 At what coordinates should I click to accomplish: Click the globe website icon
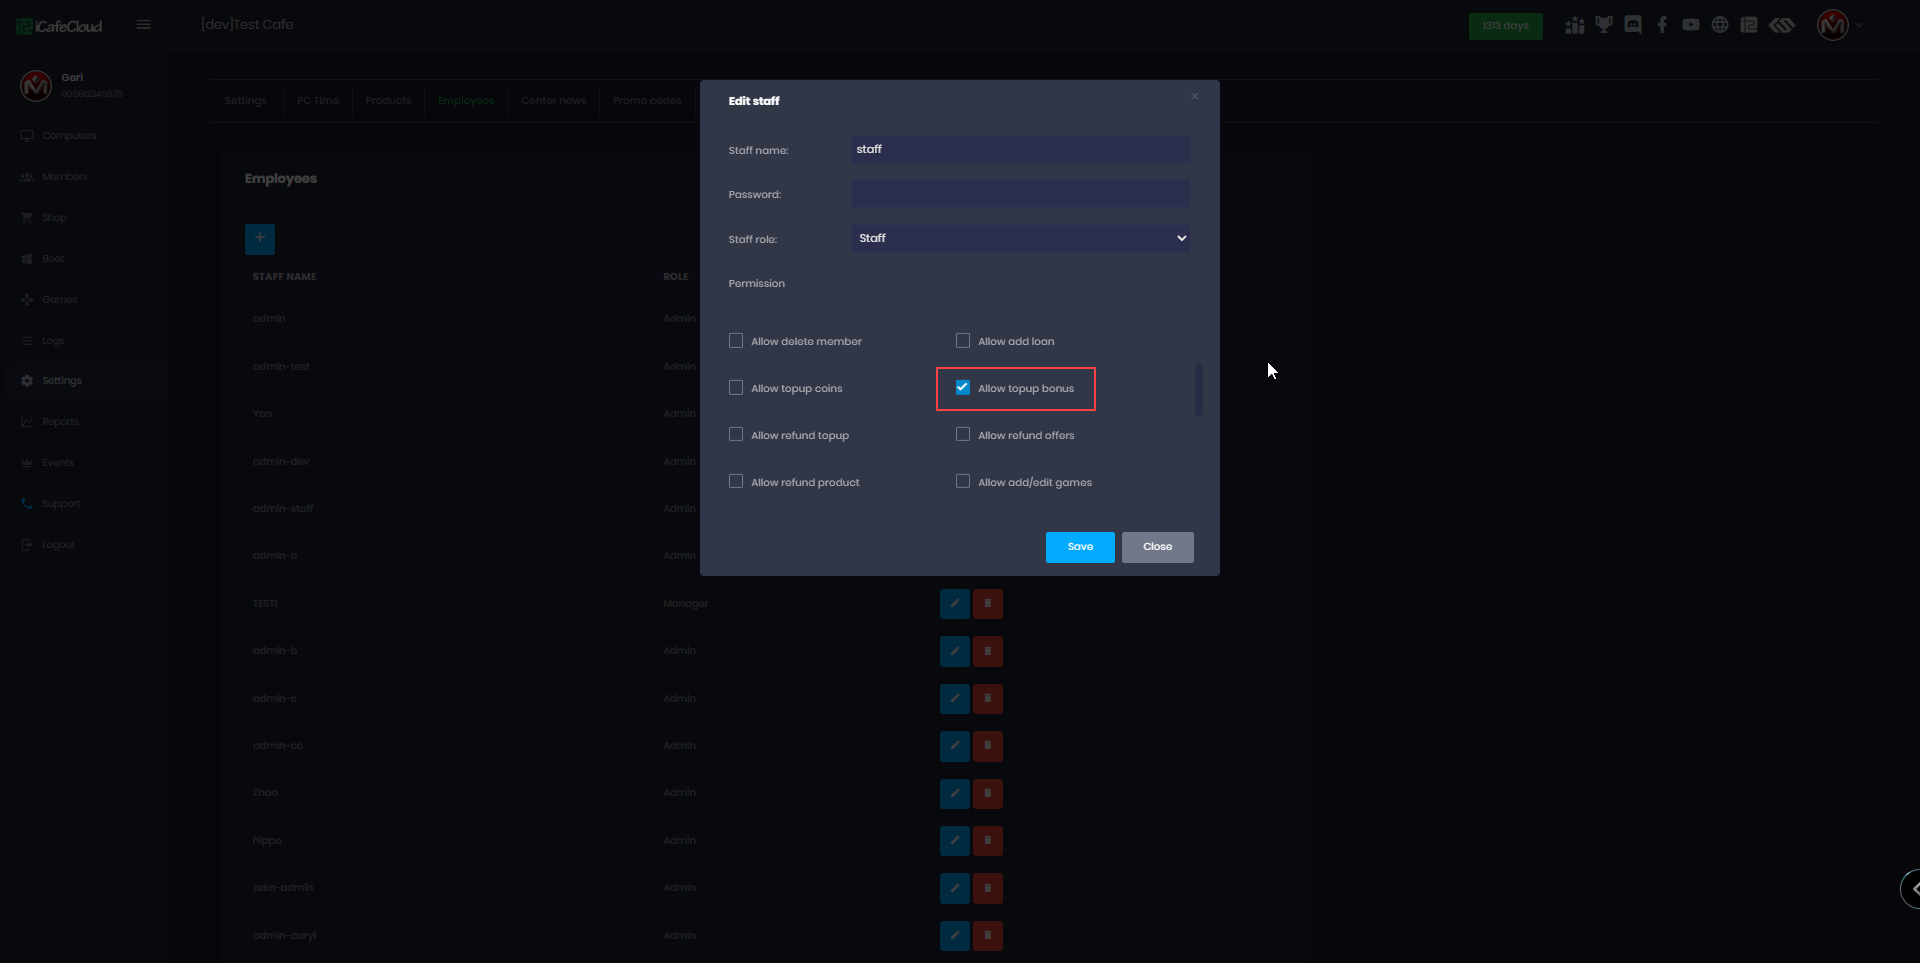[x=1720, y=25]
